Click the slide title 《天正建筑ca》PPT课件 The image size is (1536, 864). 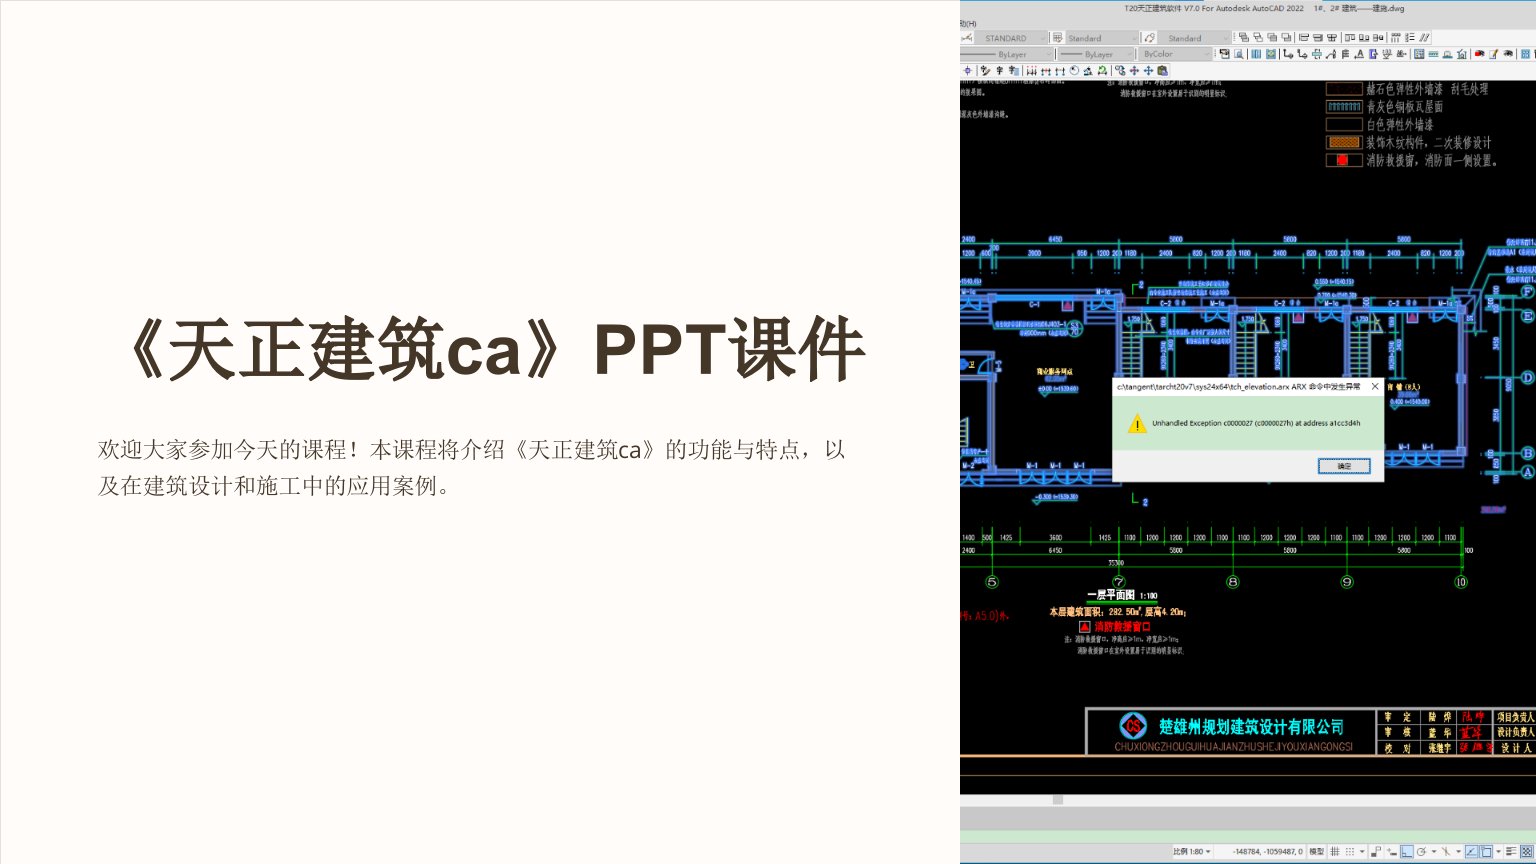coord(491,350)
